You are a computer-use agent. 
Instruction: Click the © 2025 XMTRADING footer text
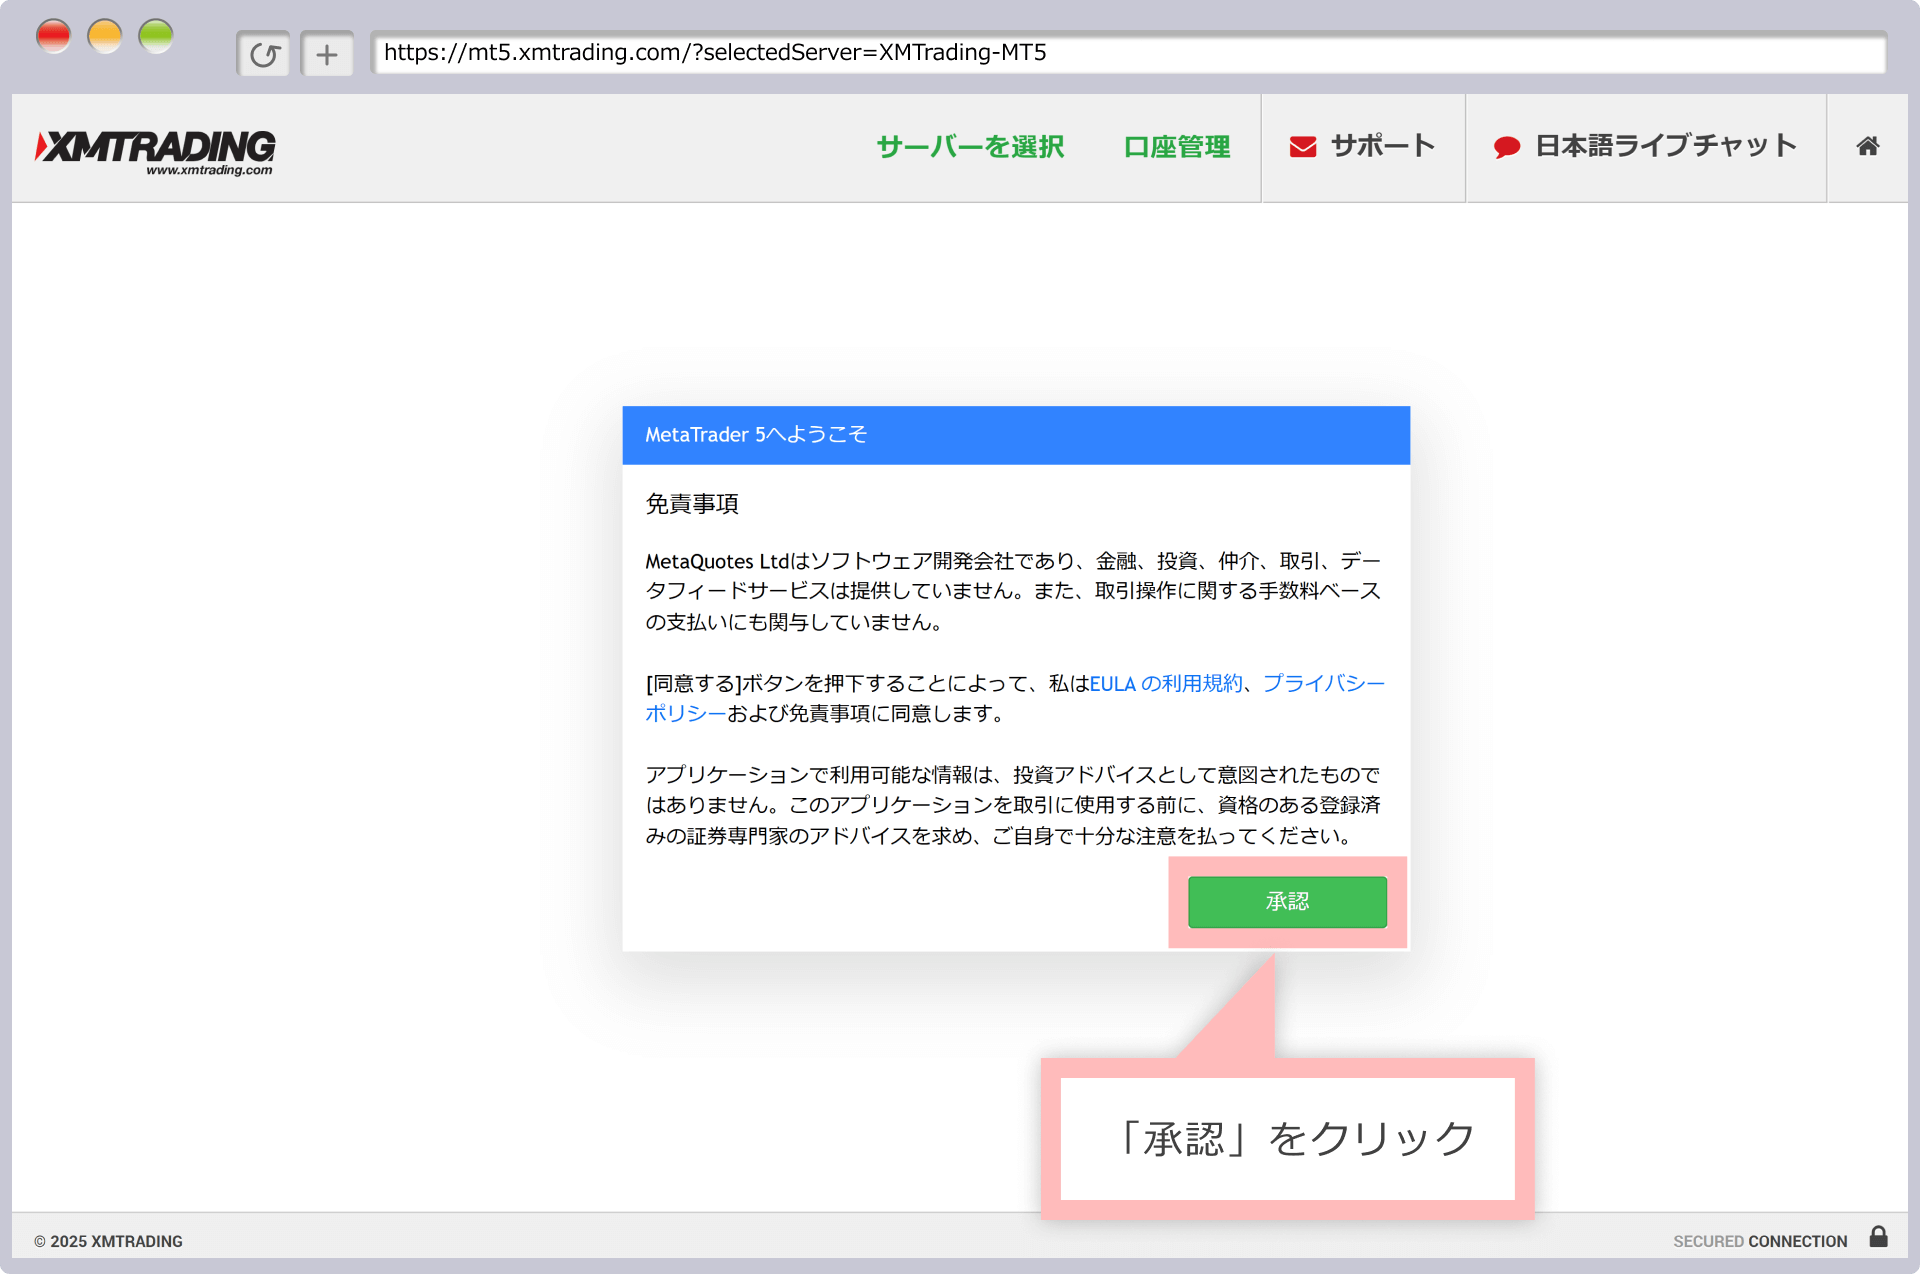(x=108, y=1241)
